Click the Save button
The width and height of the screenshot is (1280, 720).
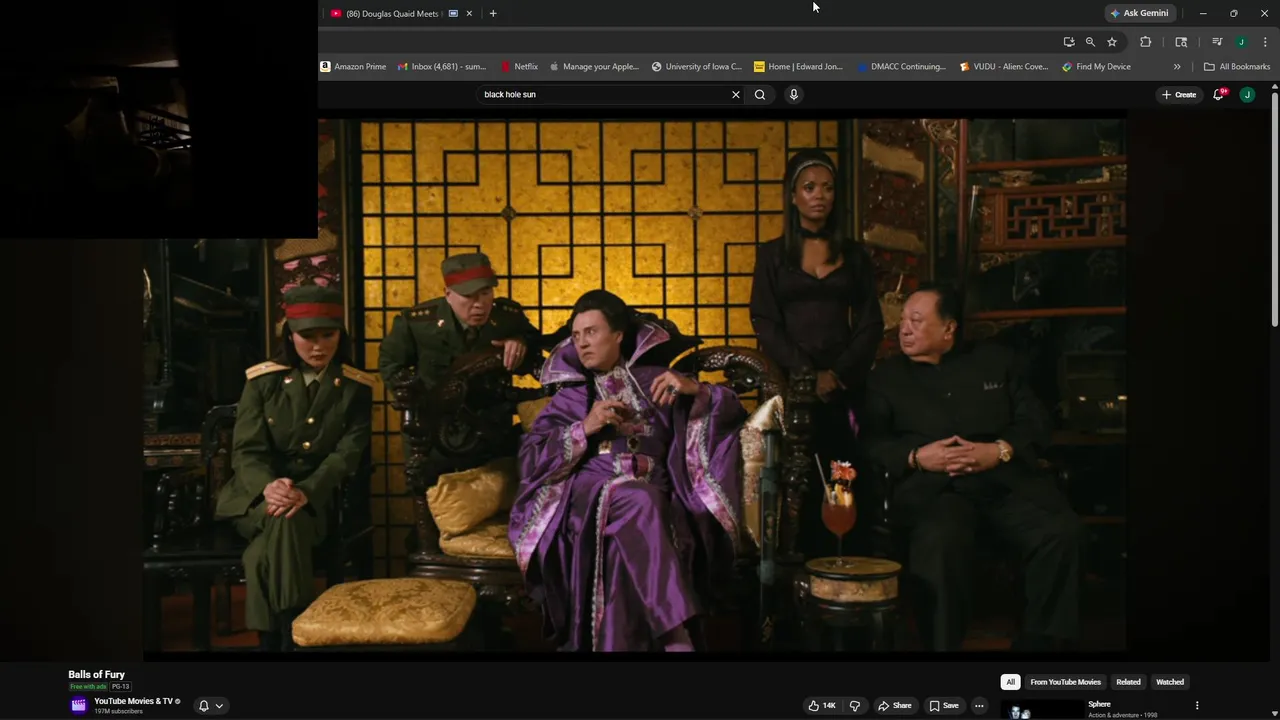tap(944, 706)
